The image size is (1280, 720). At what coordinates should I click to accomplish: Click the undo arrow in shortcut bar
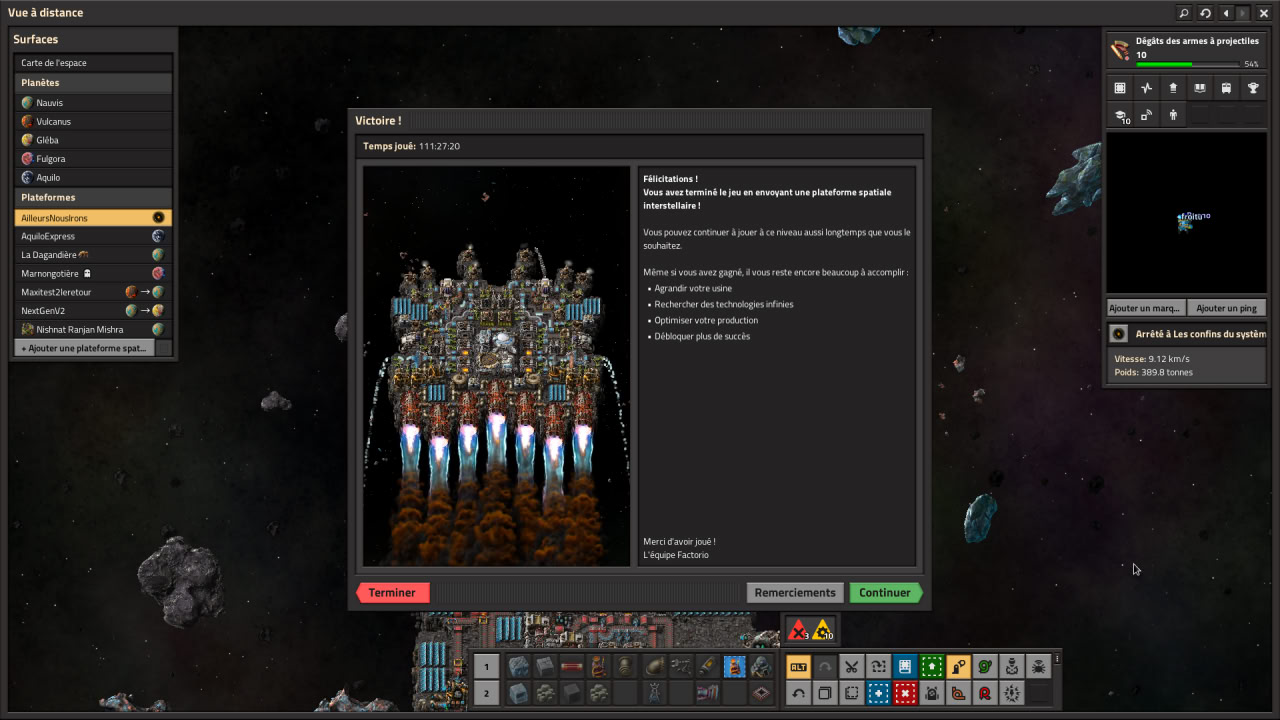point(798,693)
